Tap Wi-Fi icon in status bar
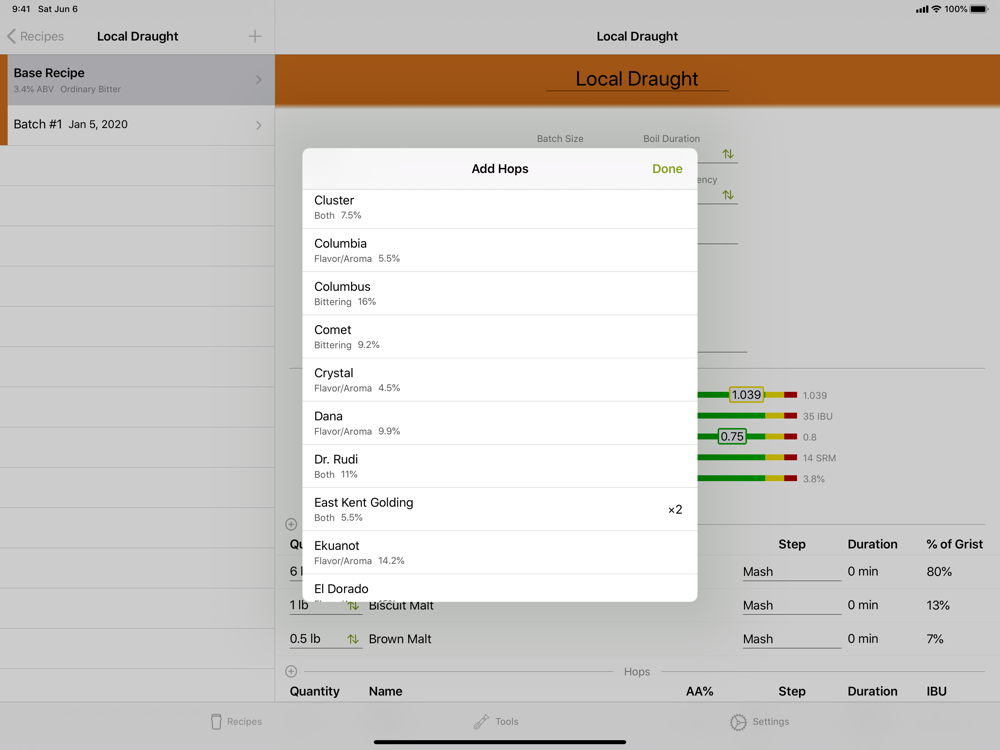This screenshot has height=750, width=1000. 936,9
